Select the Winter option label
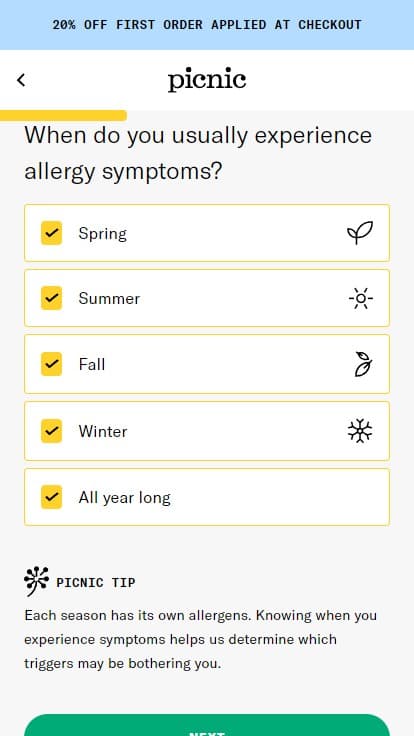This screenshot has height=736, width=414. (x=103, y=431)
